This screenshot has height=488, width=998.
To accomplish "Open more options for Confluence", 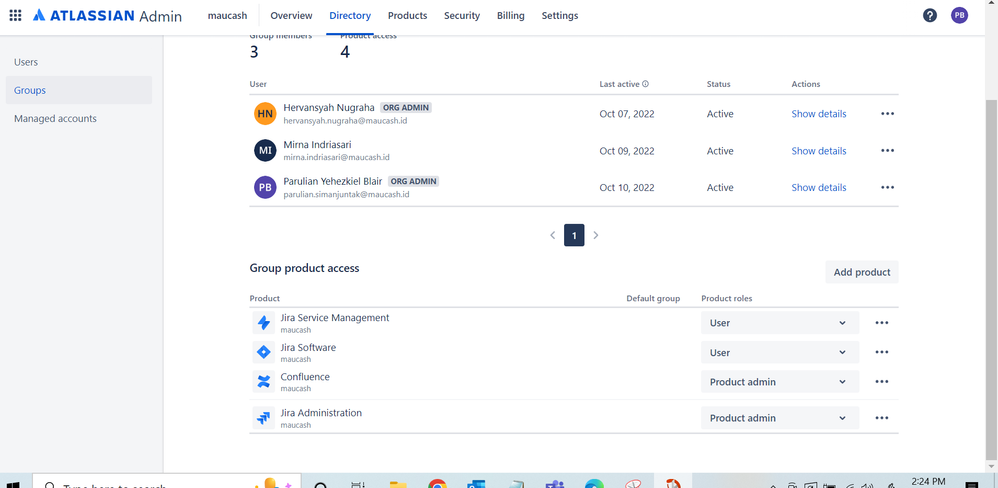I will pos(882,382).
